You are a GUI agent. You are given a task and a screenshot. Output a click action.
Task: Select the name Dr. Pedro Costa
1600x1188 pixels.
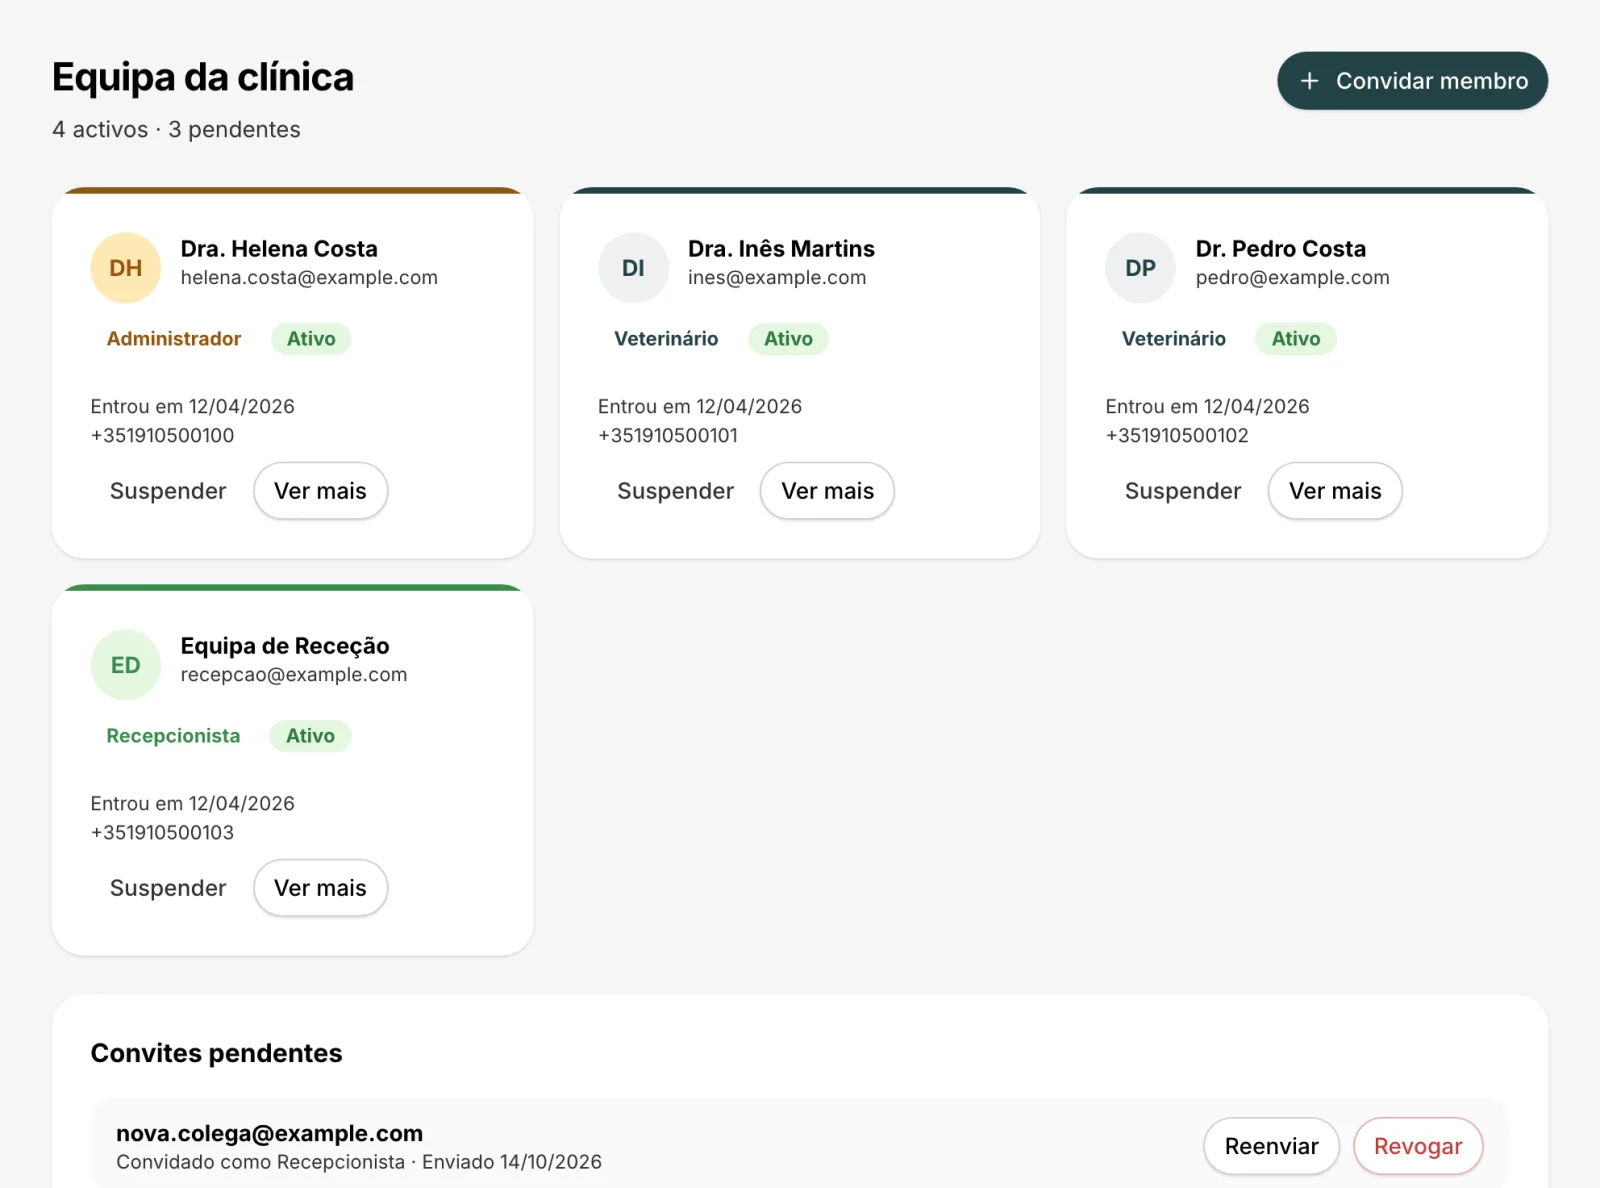(1280, 249)
